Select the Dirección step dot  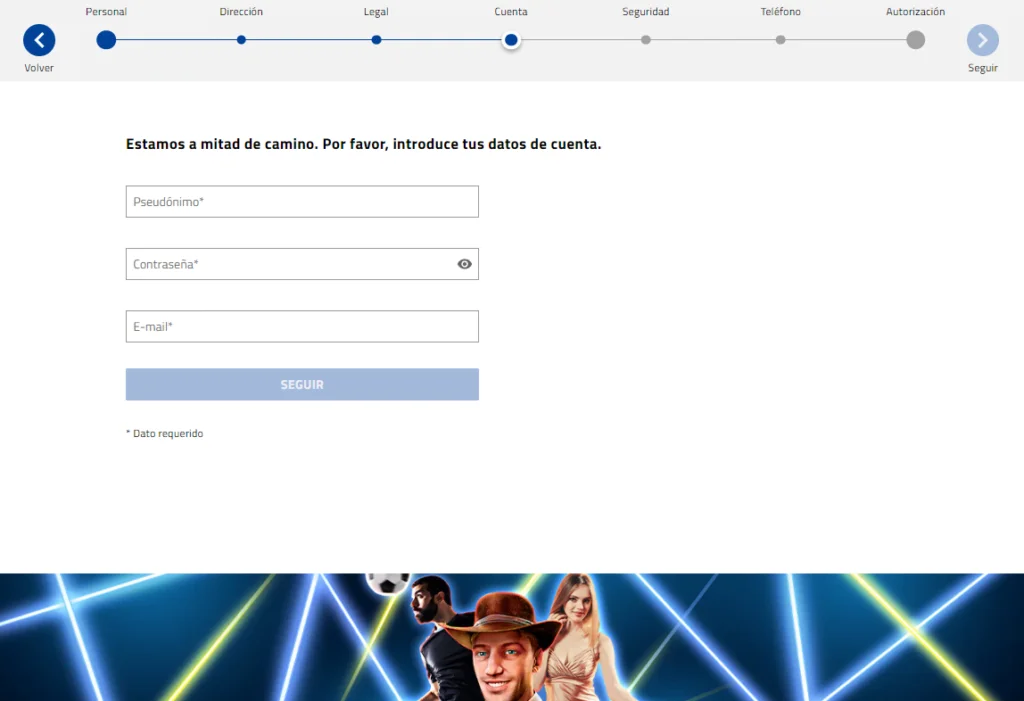241,40
